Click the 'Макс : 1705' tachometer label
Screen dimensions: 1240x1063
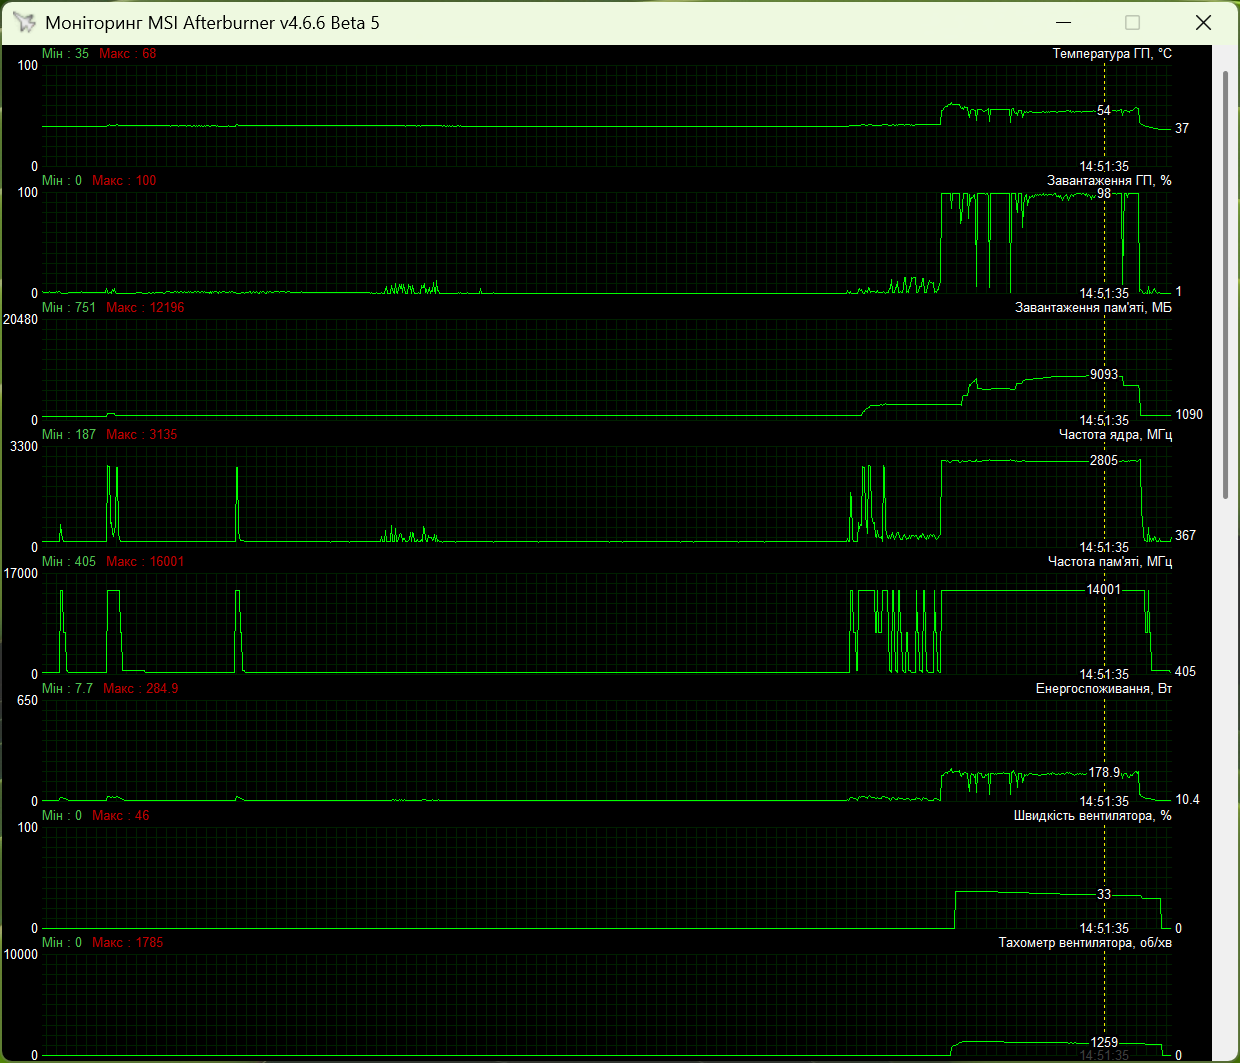pos(127,943)
